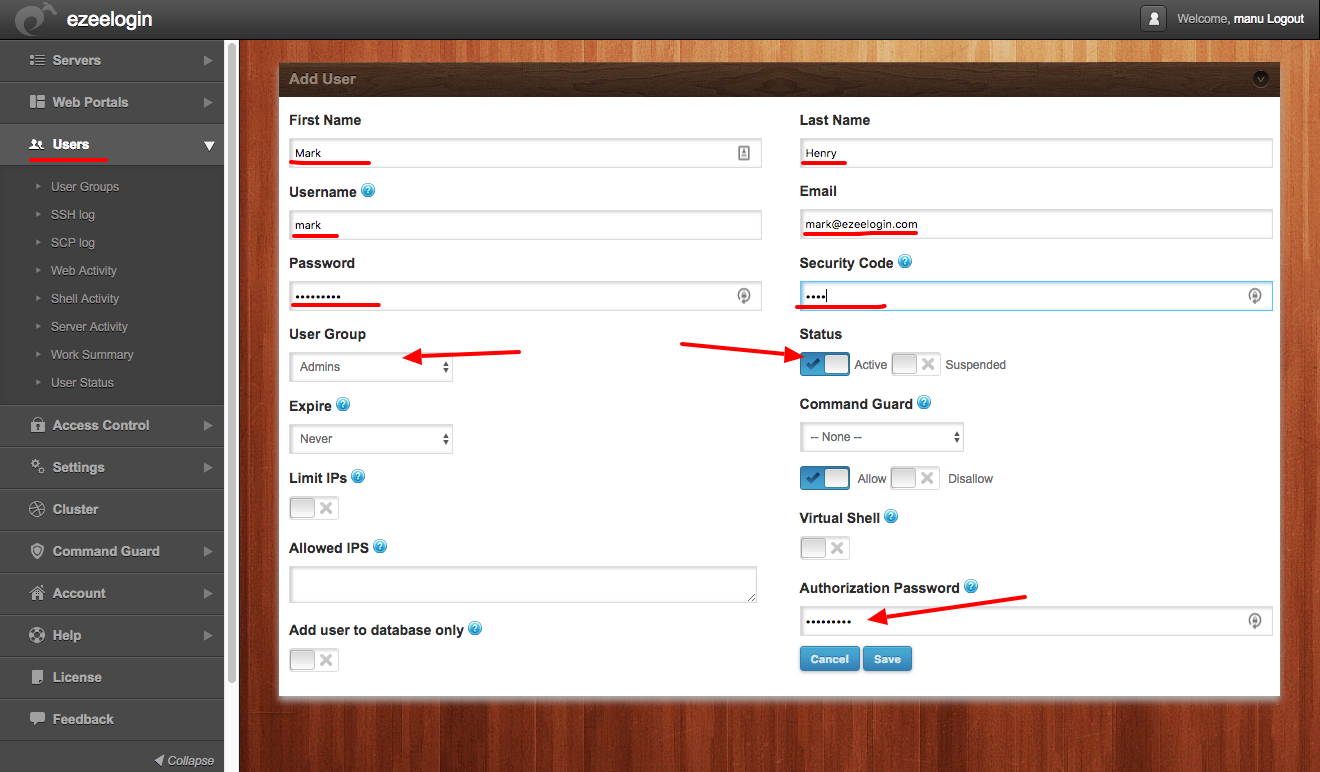The image size is (1320, 772).
Task: Click the Security Code help icon
Action: (905, 262)
